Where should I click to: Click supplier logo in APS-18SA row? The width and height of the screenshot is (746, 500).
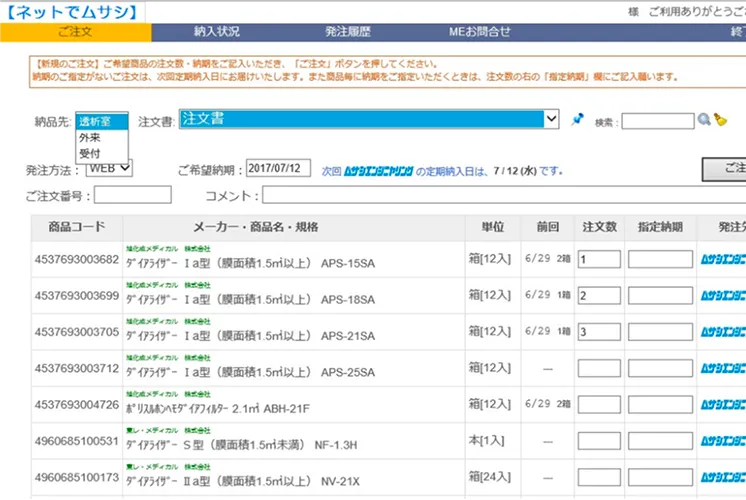[x=723, y=295]
